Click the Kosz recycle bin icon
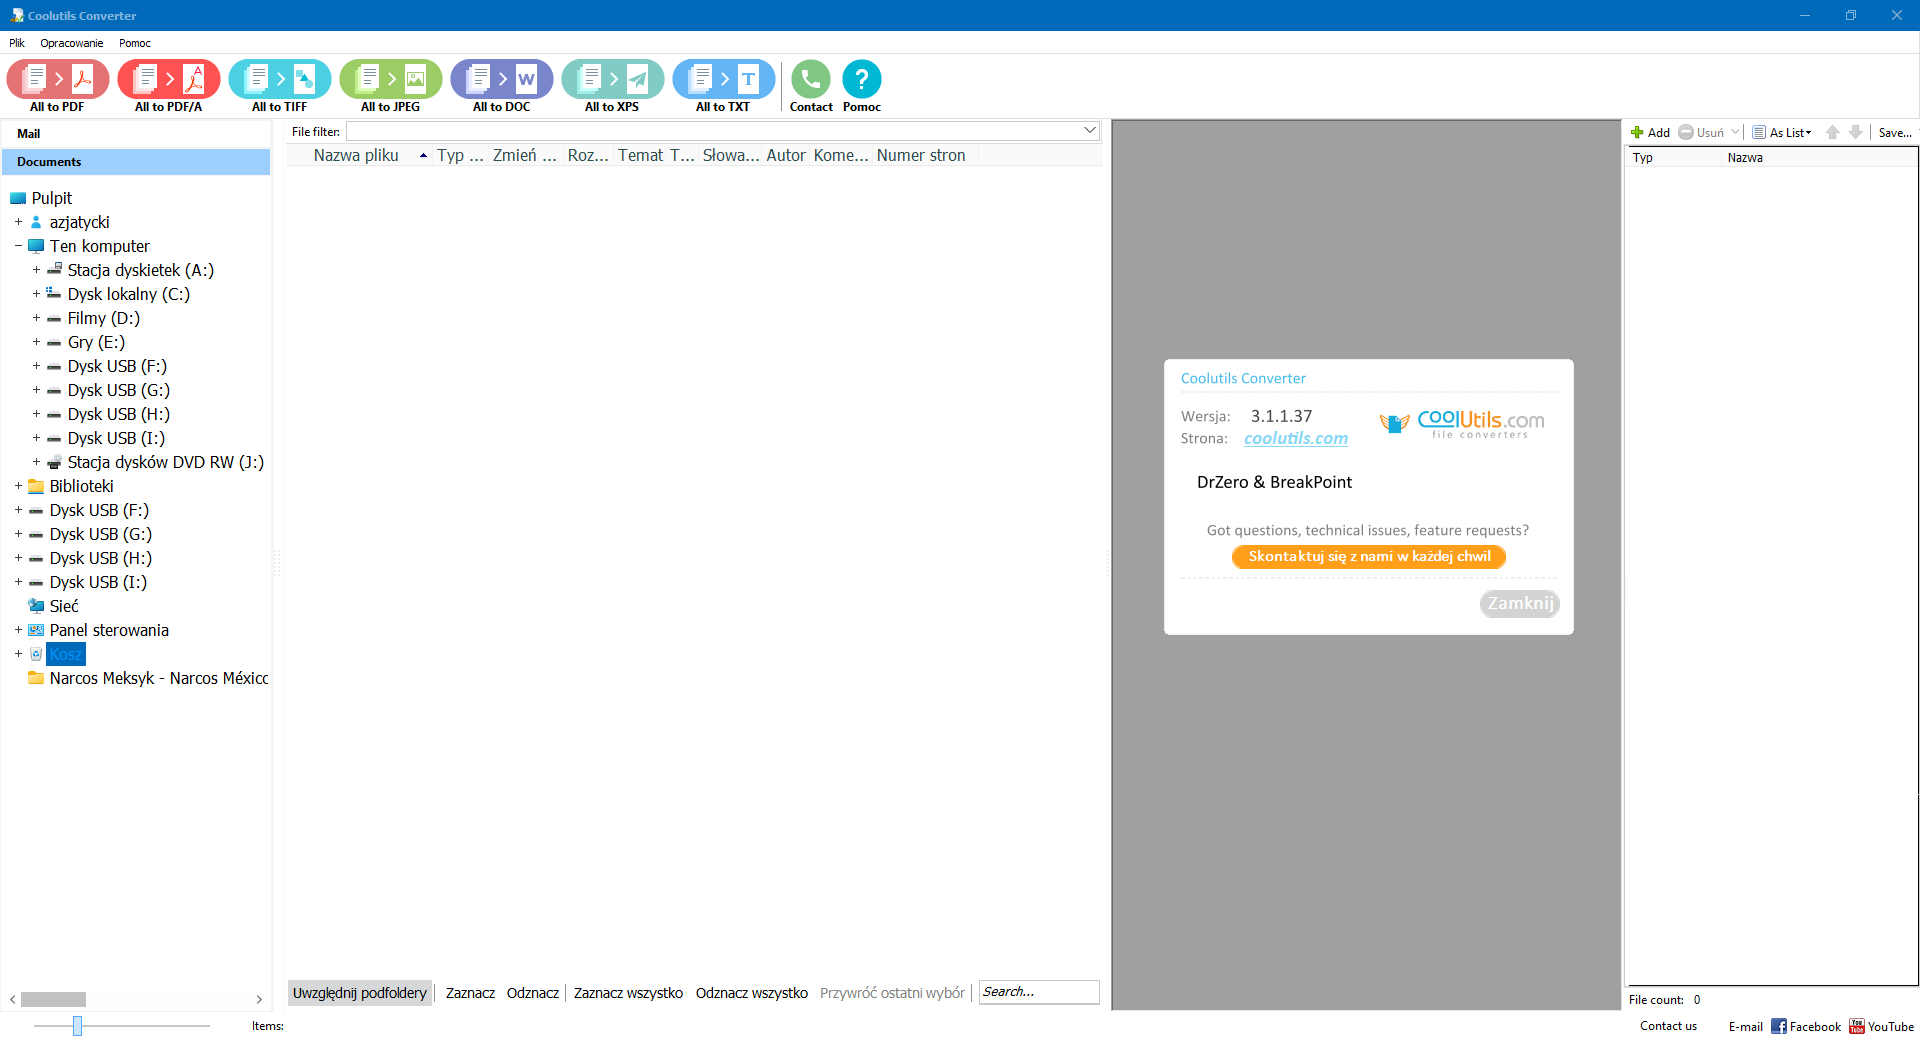This screenshot has width=1920, height=1040. 36,654
